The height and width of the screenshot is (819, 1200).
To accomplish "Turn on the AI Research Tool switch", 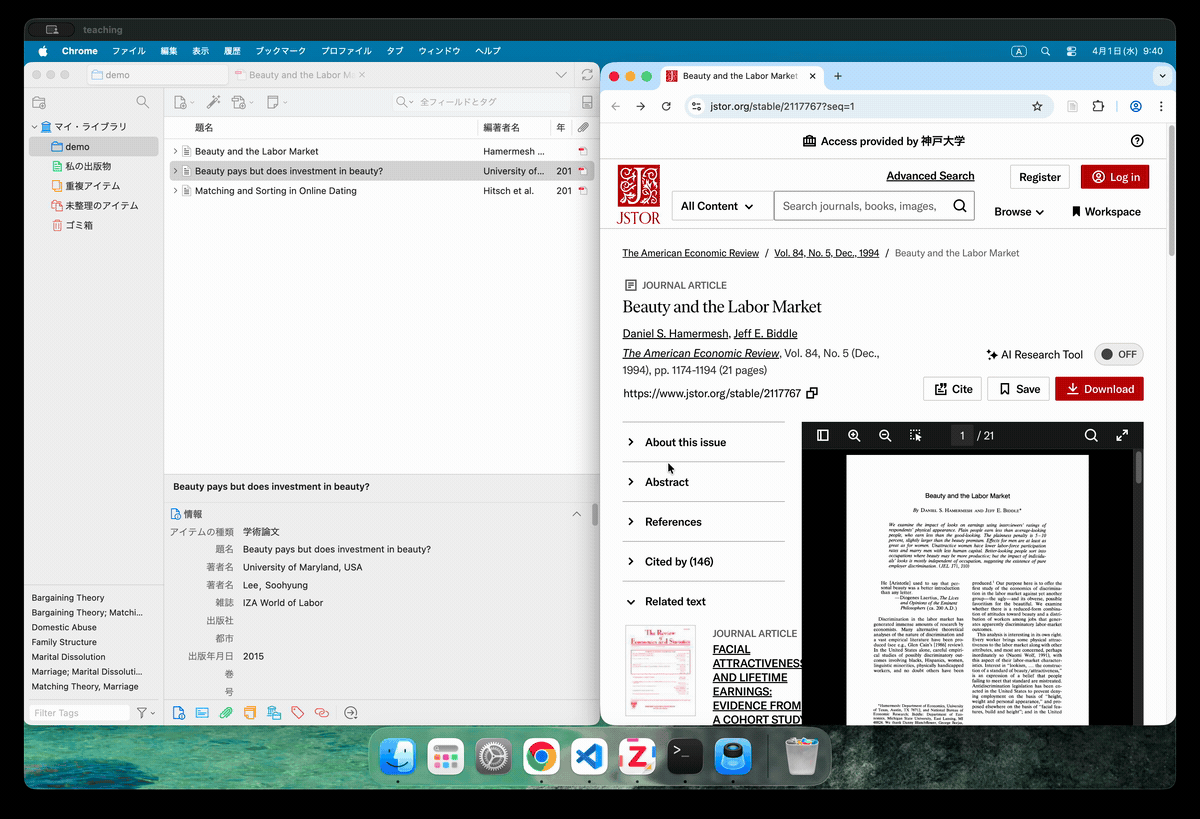I will tap(1118, 355).
